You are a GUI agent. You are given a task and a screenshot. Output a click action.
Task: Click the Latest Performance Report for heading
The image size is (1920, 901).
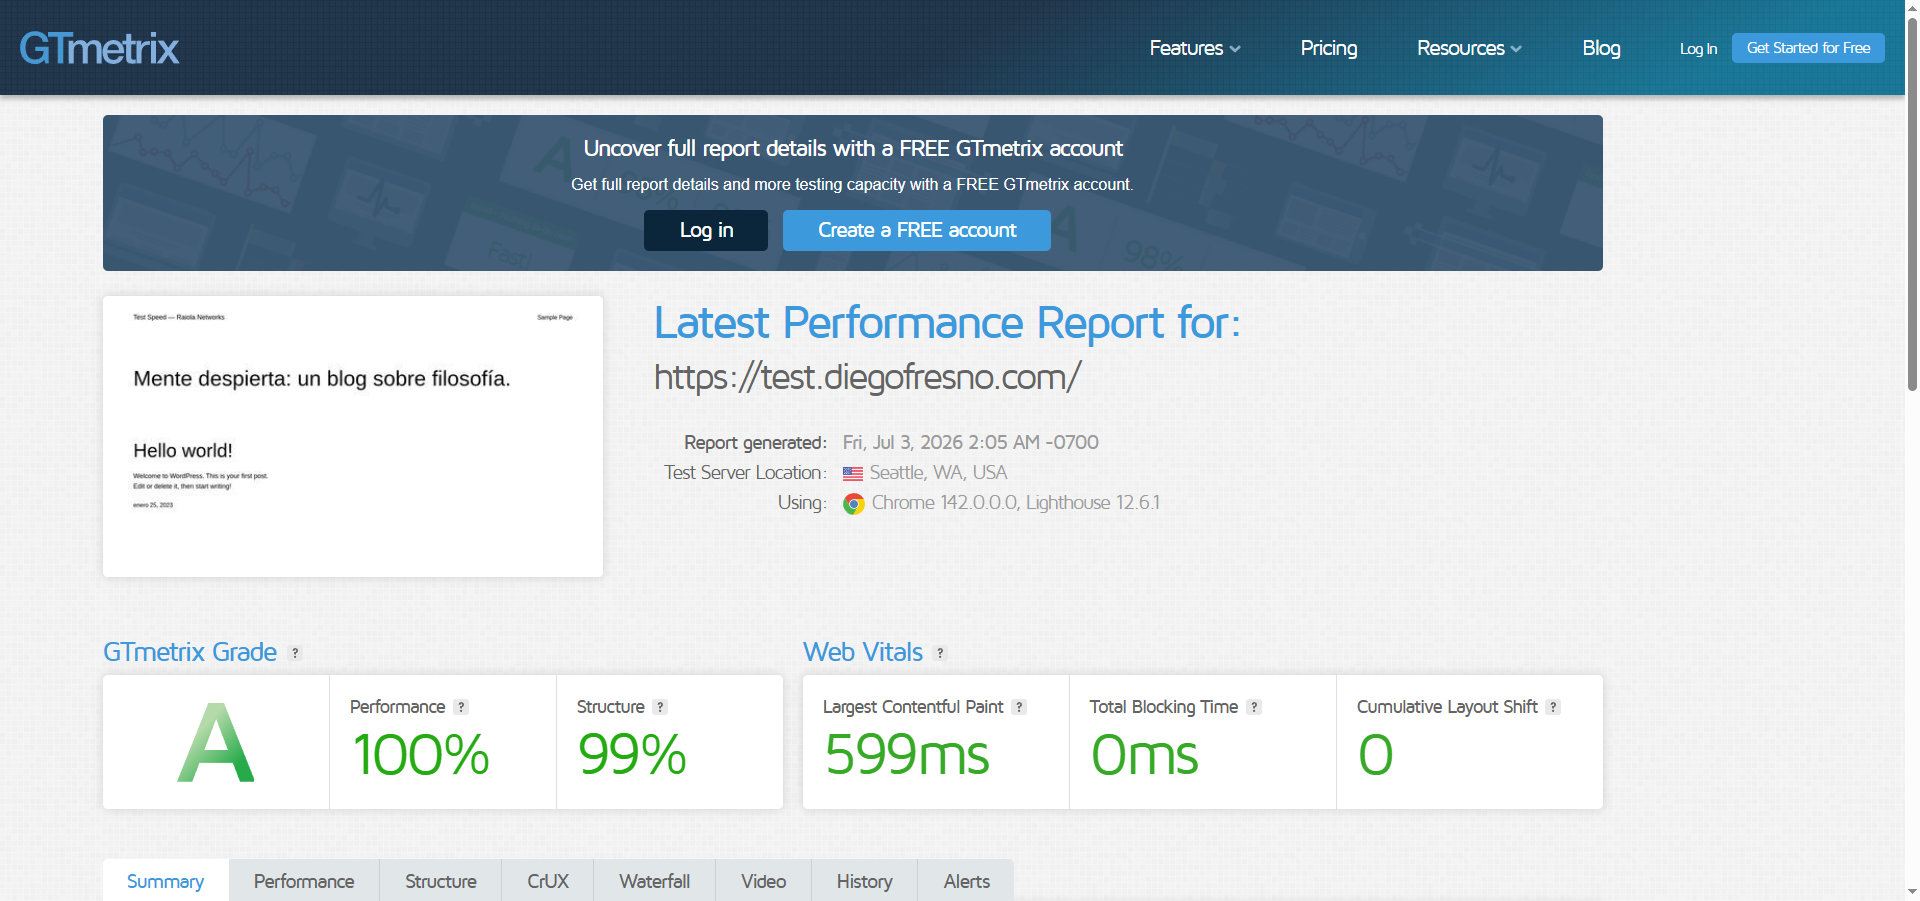(947, 323)
